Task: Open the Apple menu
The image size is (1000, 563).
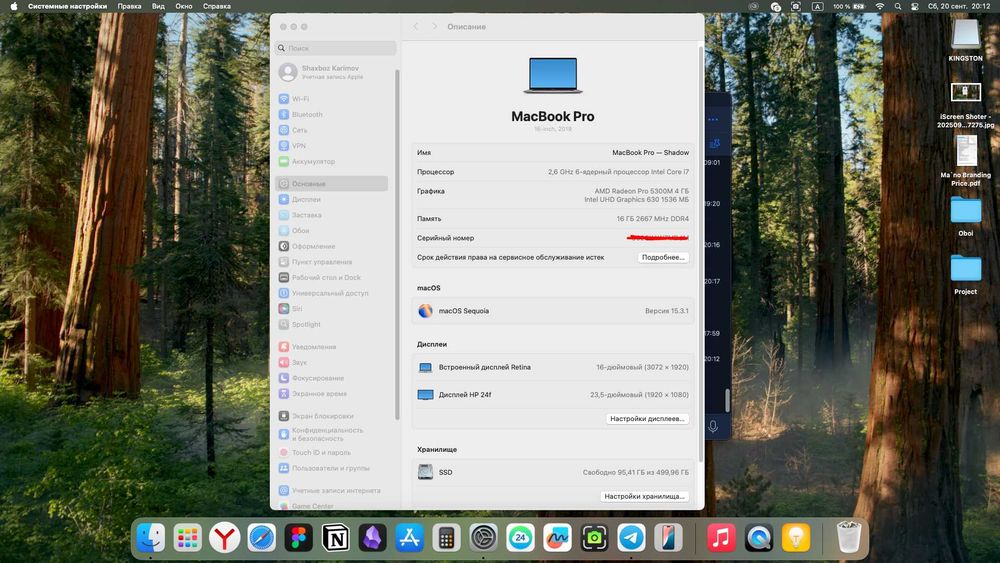Action: [13, 6]
